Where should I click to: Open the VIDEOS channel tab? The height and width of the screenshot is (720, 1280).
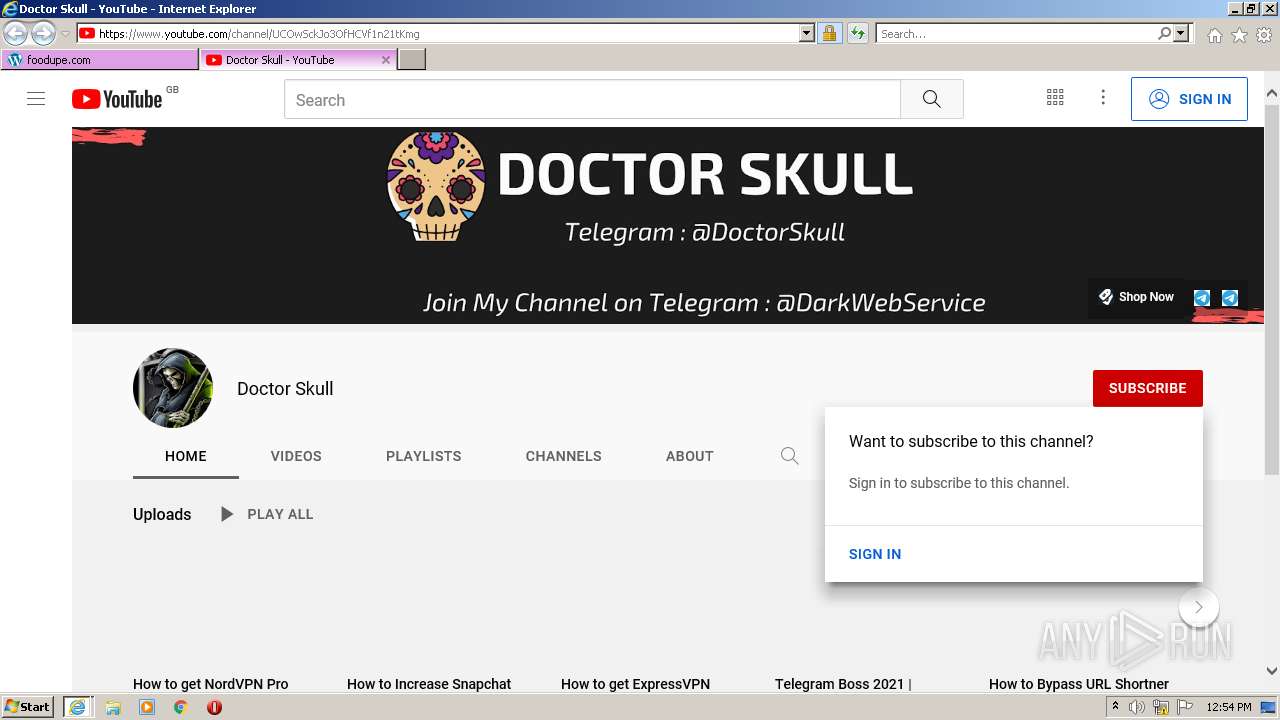click(x=296, y=456)
